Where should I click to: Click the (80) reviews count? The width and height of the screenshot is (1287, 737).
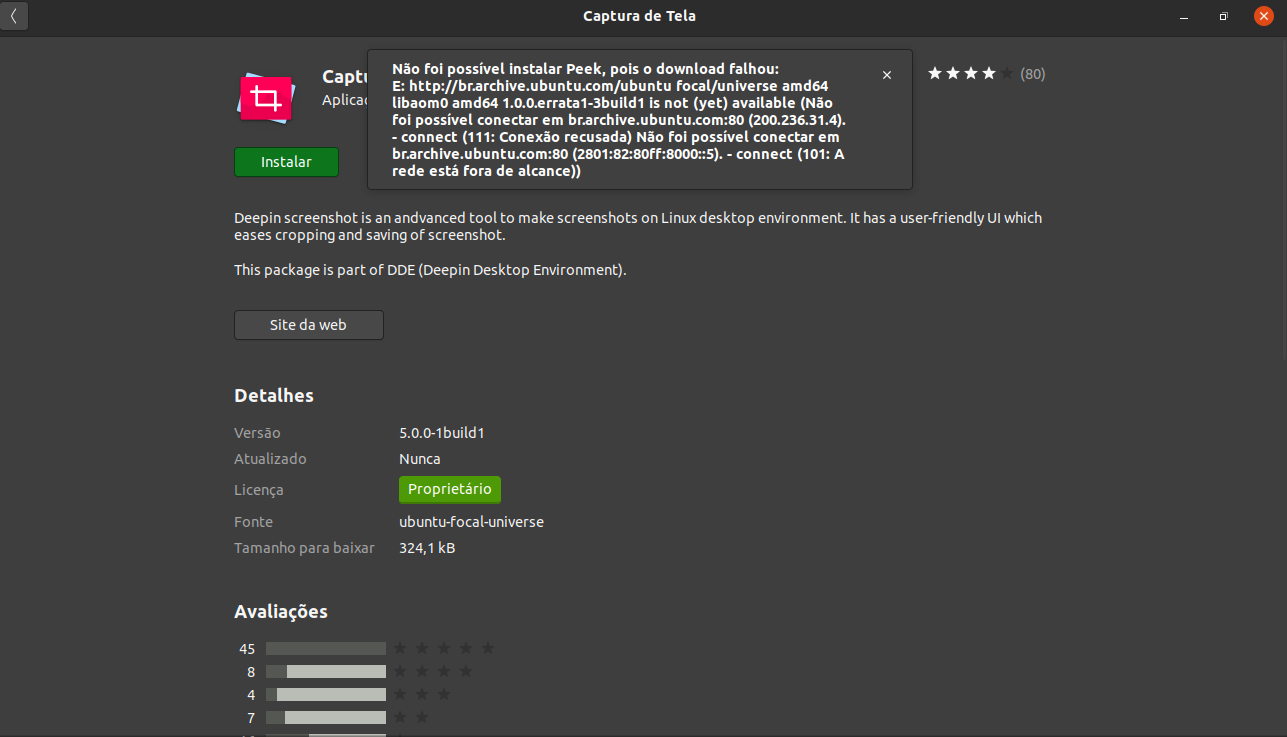pos(1033,74)
